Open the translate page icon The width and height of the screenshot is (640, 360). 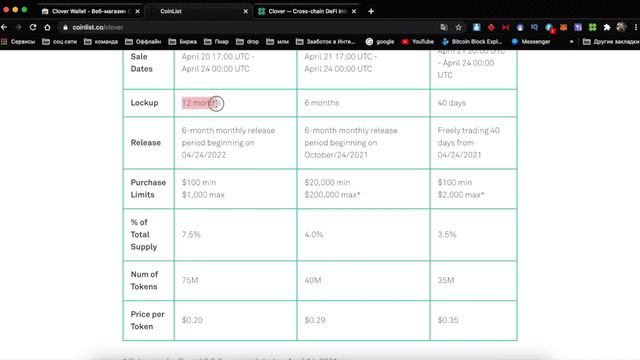pyautogui.click(x=444, y=27)
